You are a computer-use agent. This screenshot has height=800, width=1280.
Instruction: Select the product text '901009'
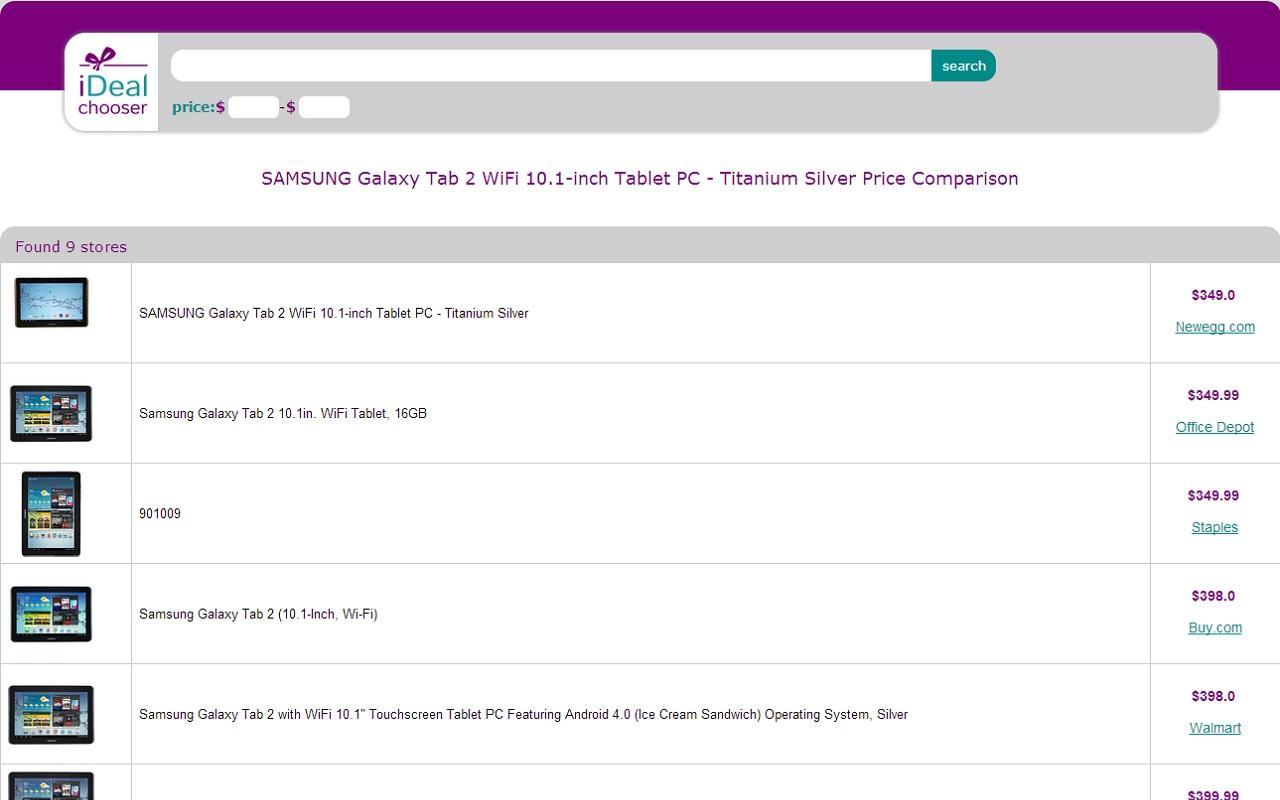[x=160, y=514]
